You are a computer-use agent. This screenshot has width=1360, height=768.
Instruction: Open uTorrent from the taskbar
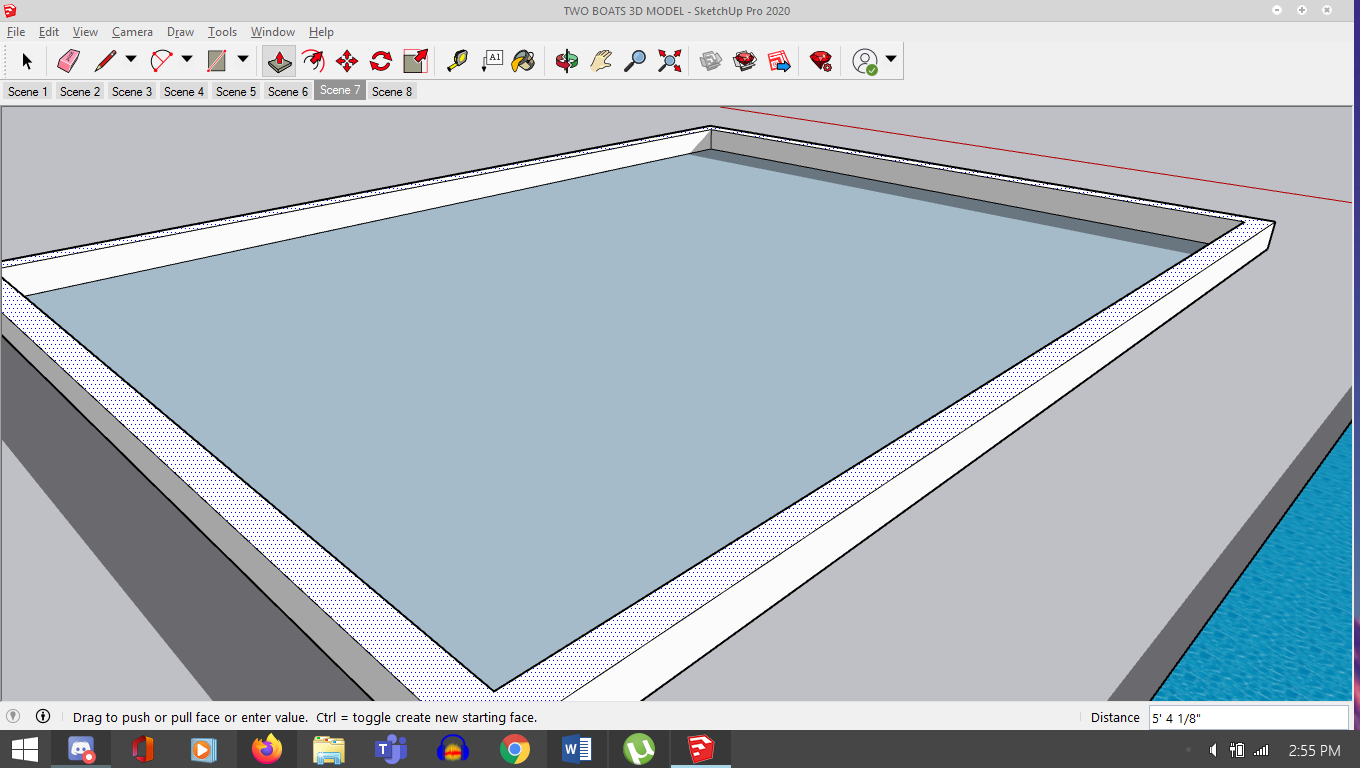point(639,749)
